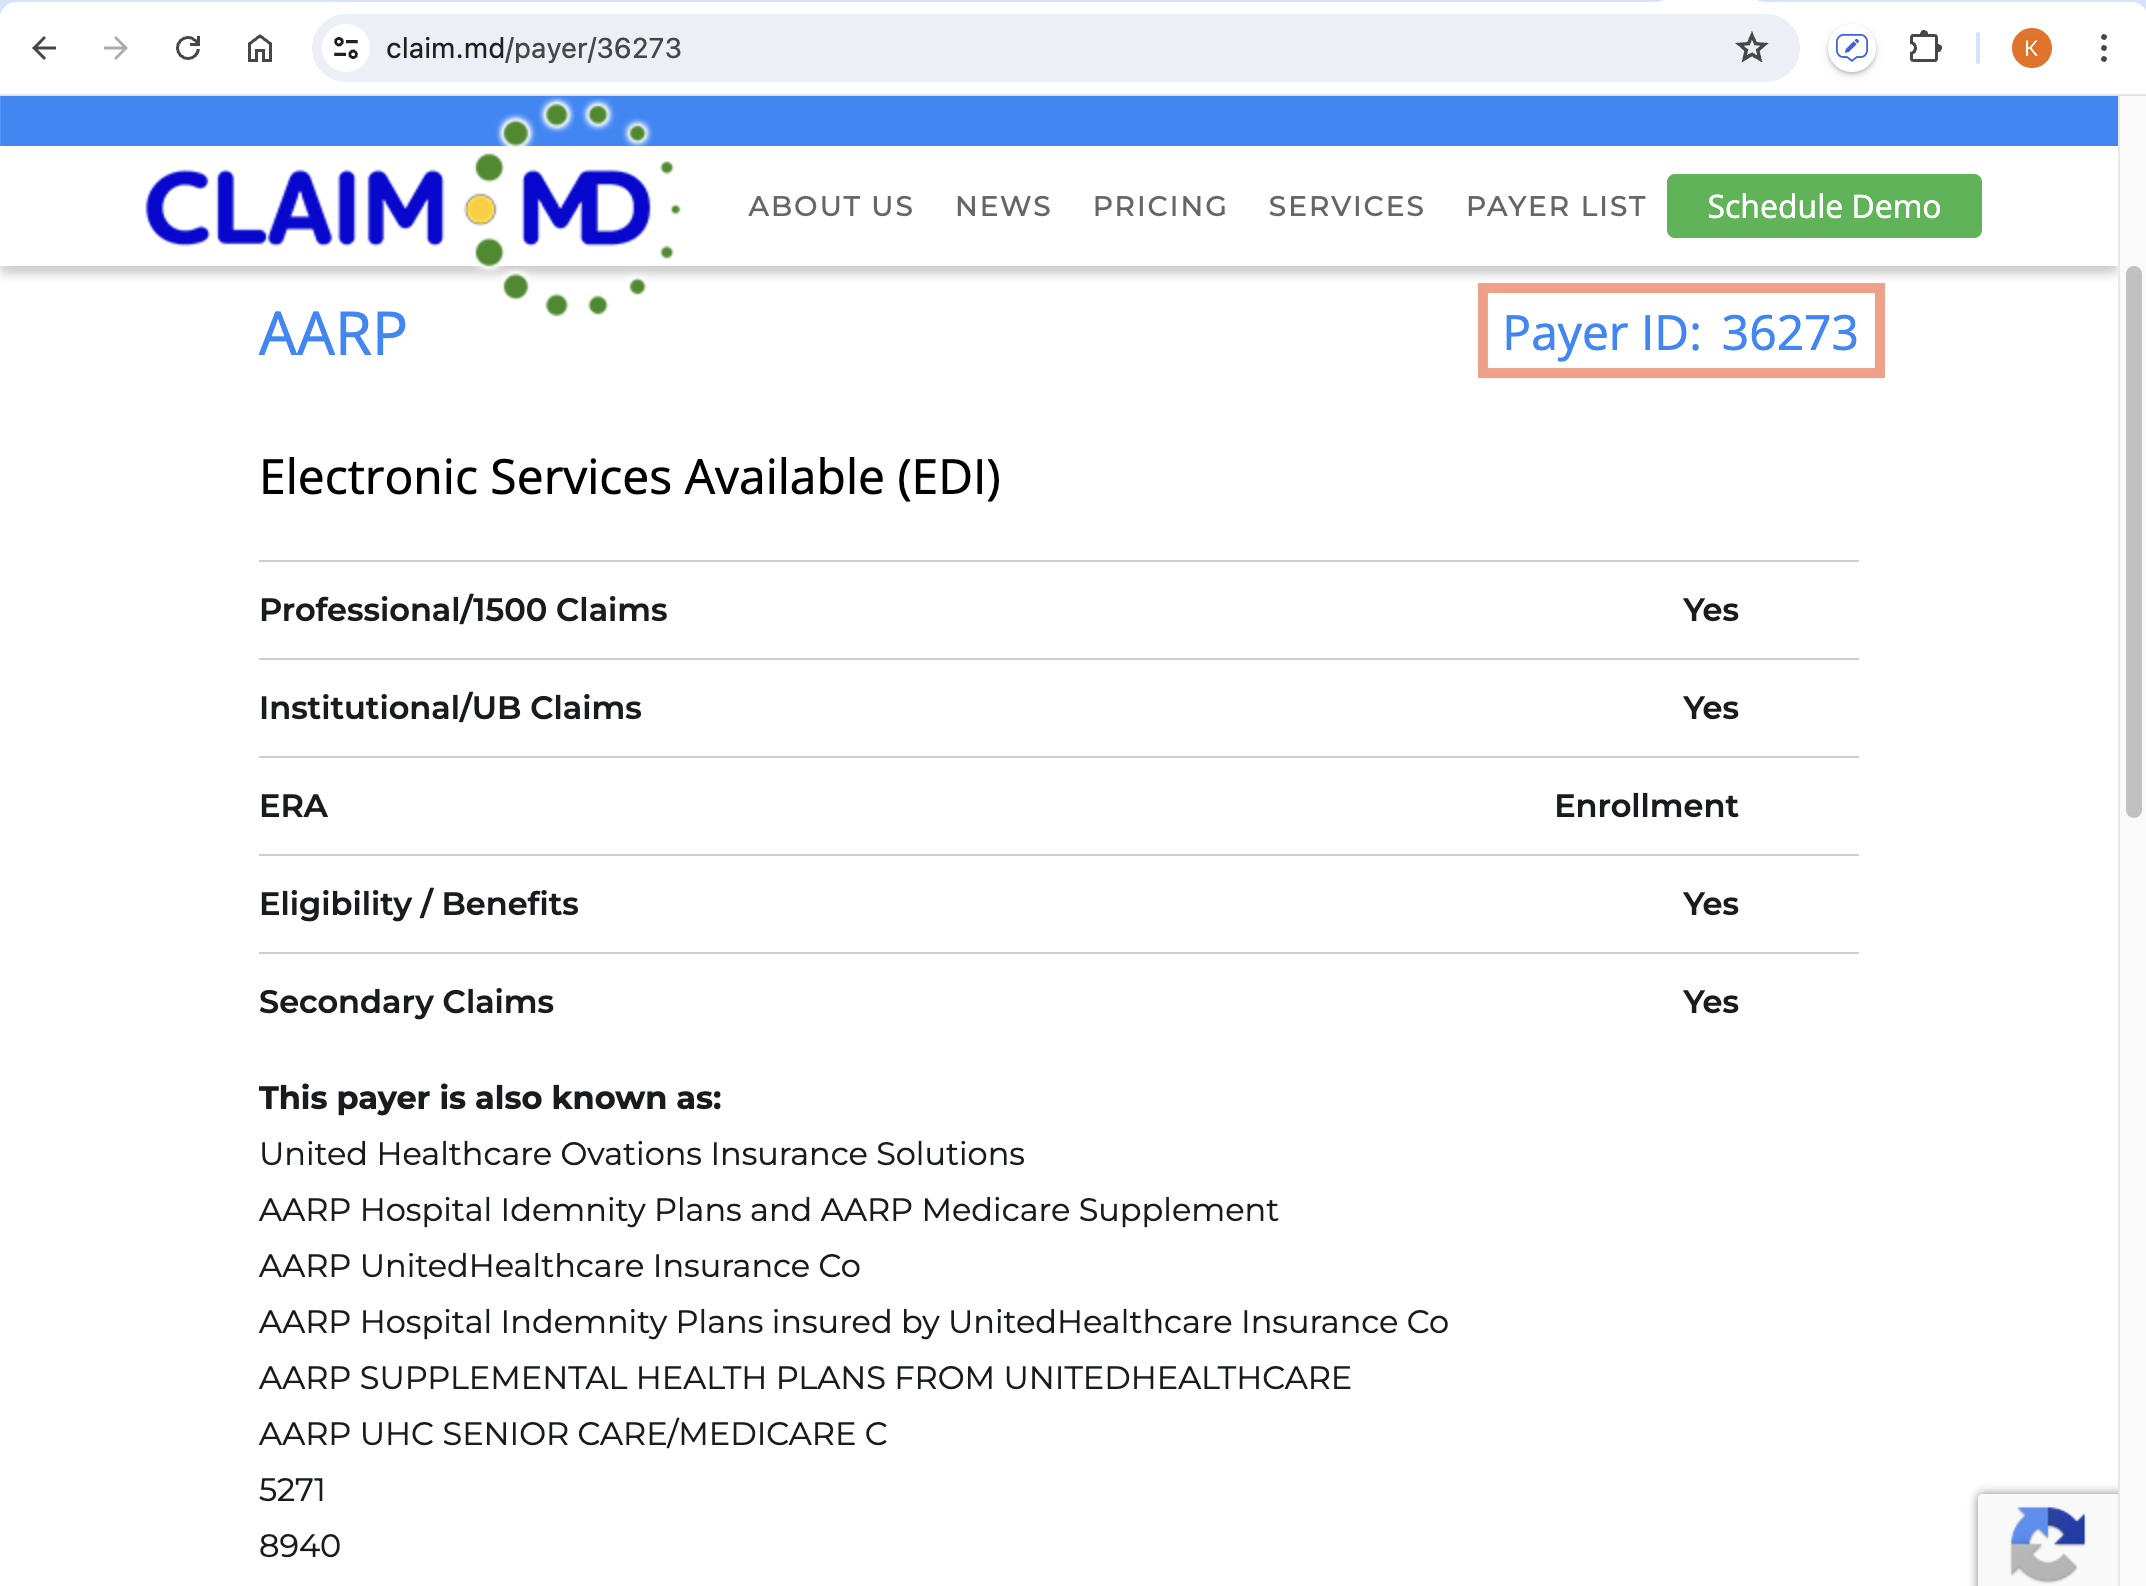The width and height of the screenshot is (2146, 1586).
Task: Open the NEWS menu item
Action: [x=1003, y=206]
